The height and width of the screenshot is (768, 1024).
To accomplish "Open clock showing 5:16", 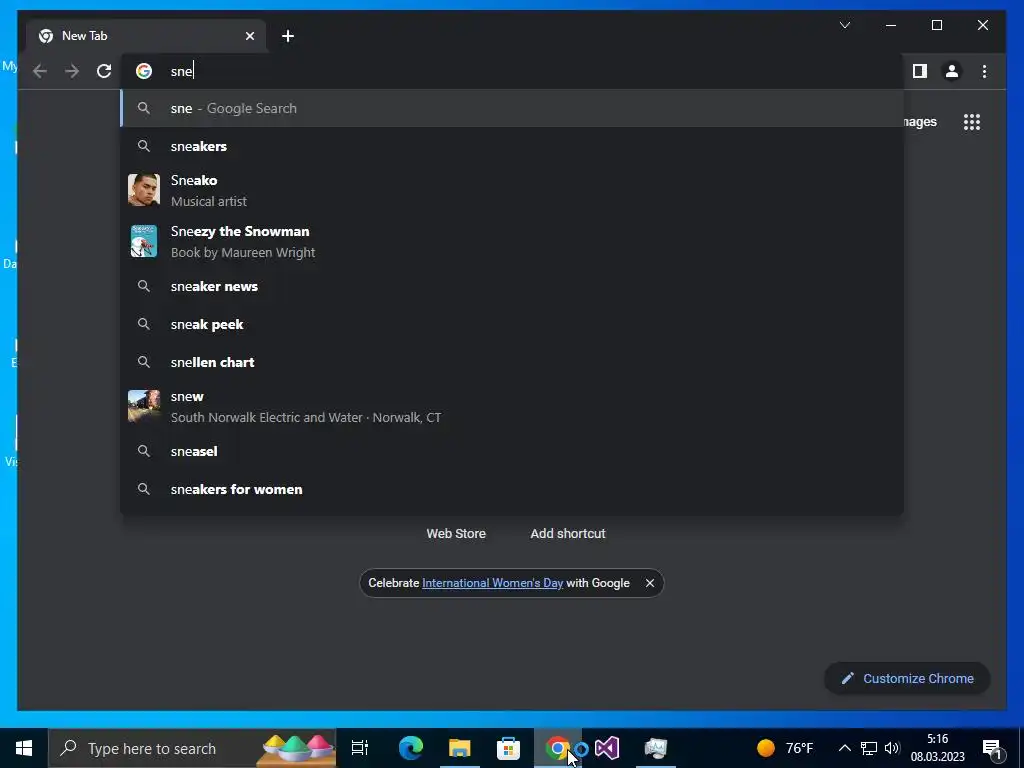I will coord(937,748).
